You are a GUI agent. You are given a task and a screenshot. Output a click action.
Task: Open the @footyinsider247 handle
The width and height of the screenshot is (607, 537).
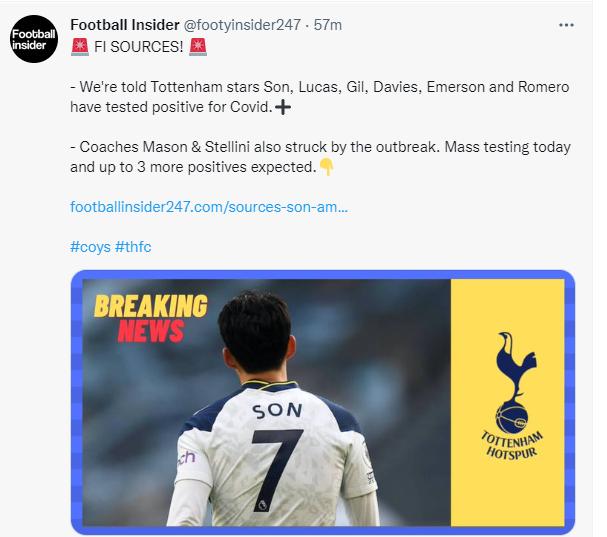tap(242, 25)
